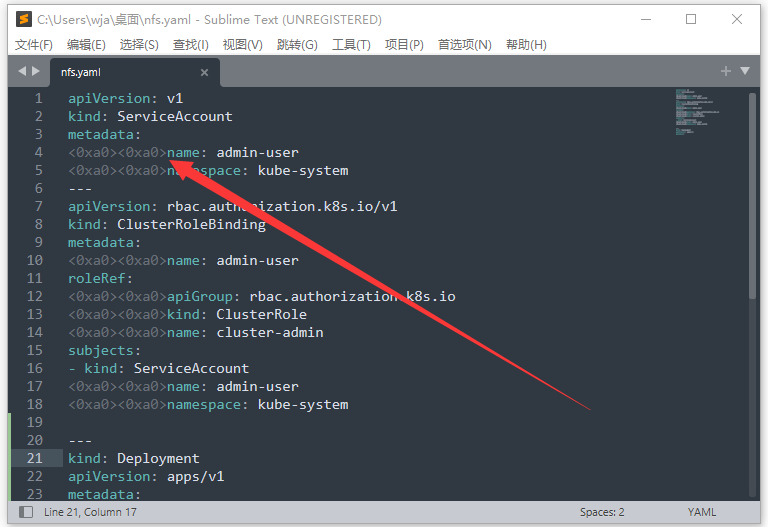
Task: Click 'ClusterRole' on line 13
Action: coord(262,314)
